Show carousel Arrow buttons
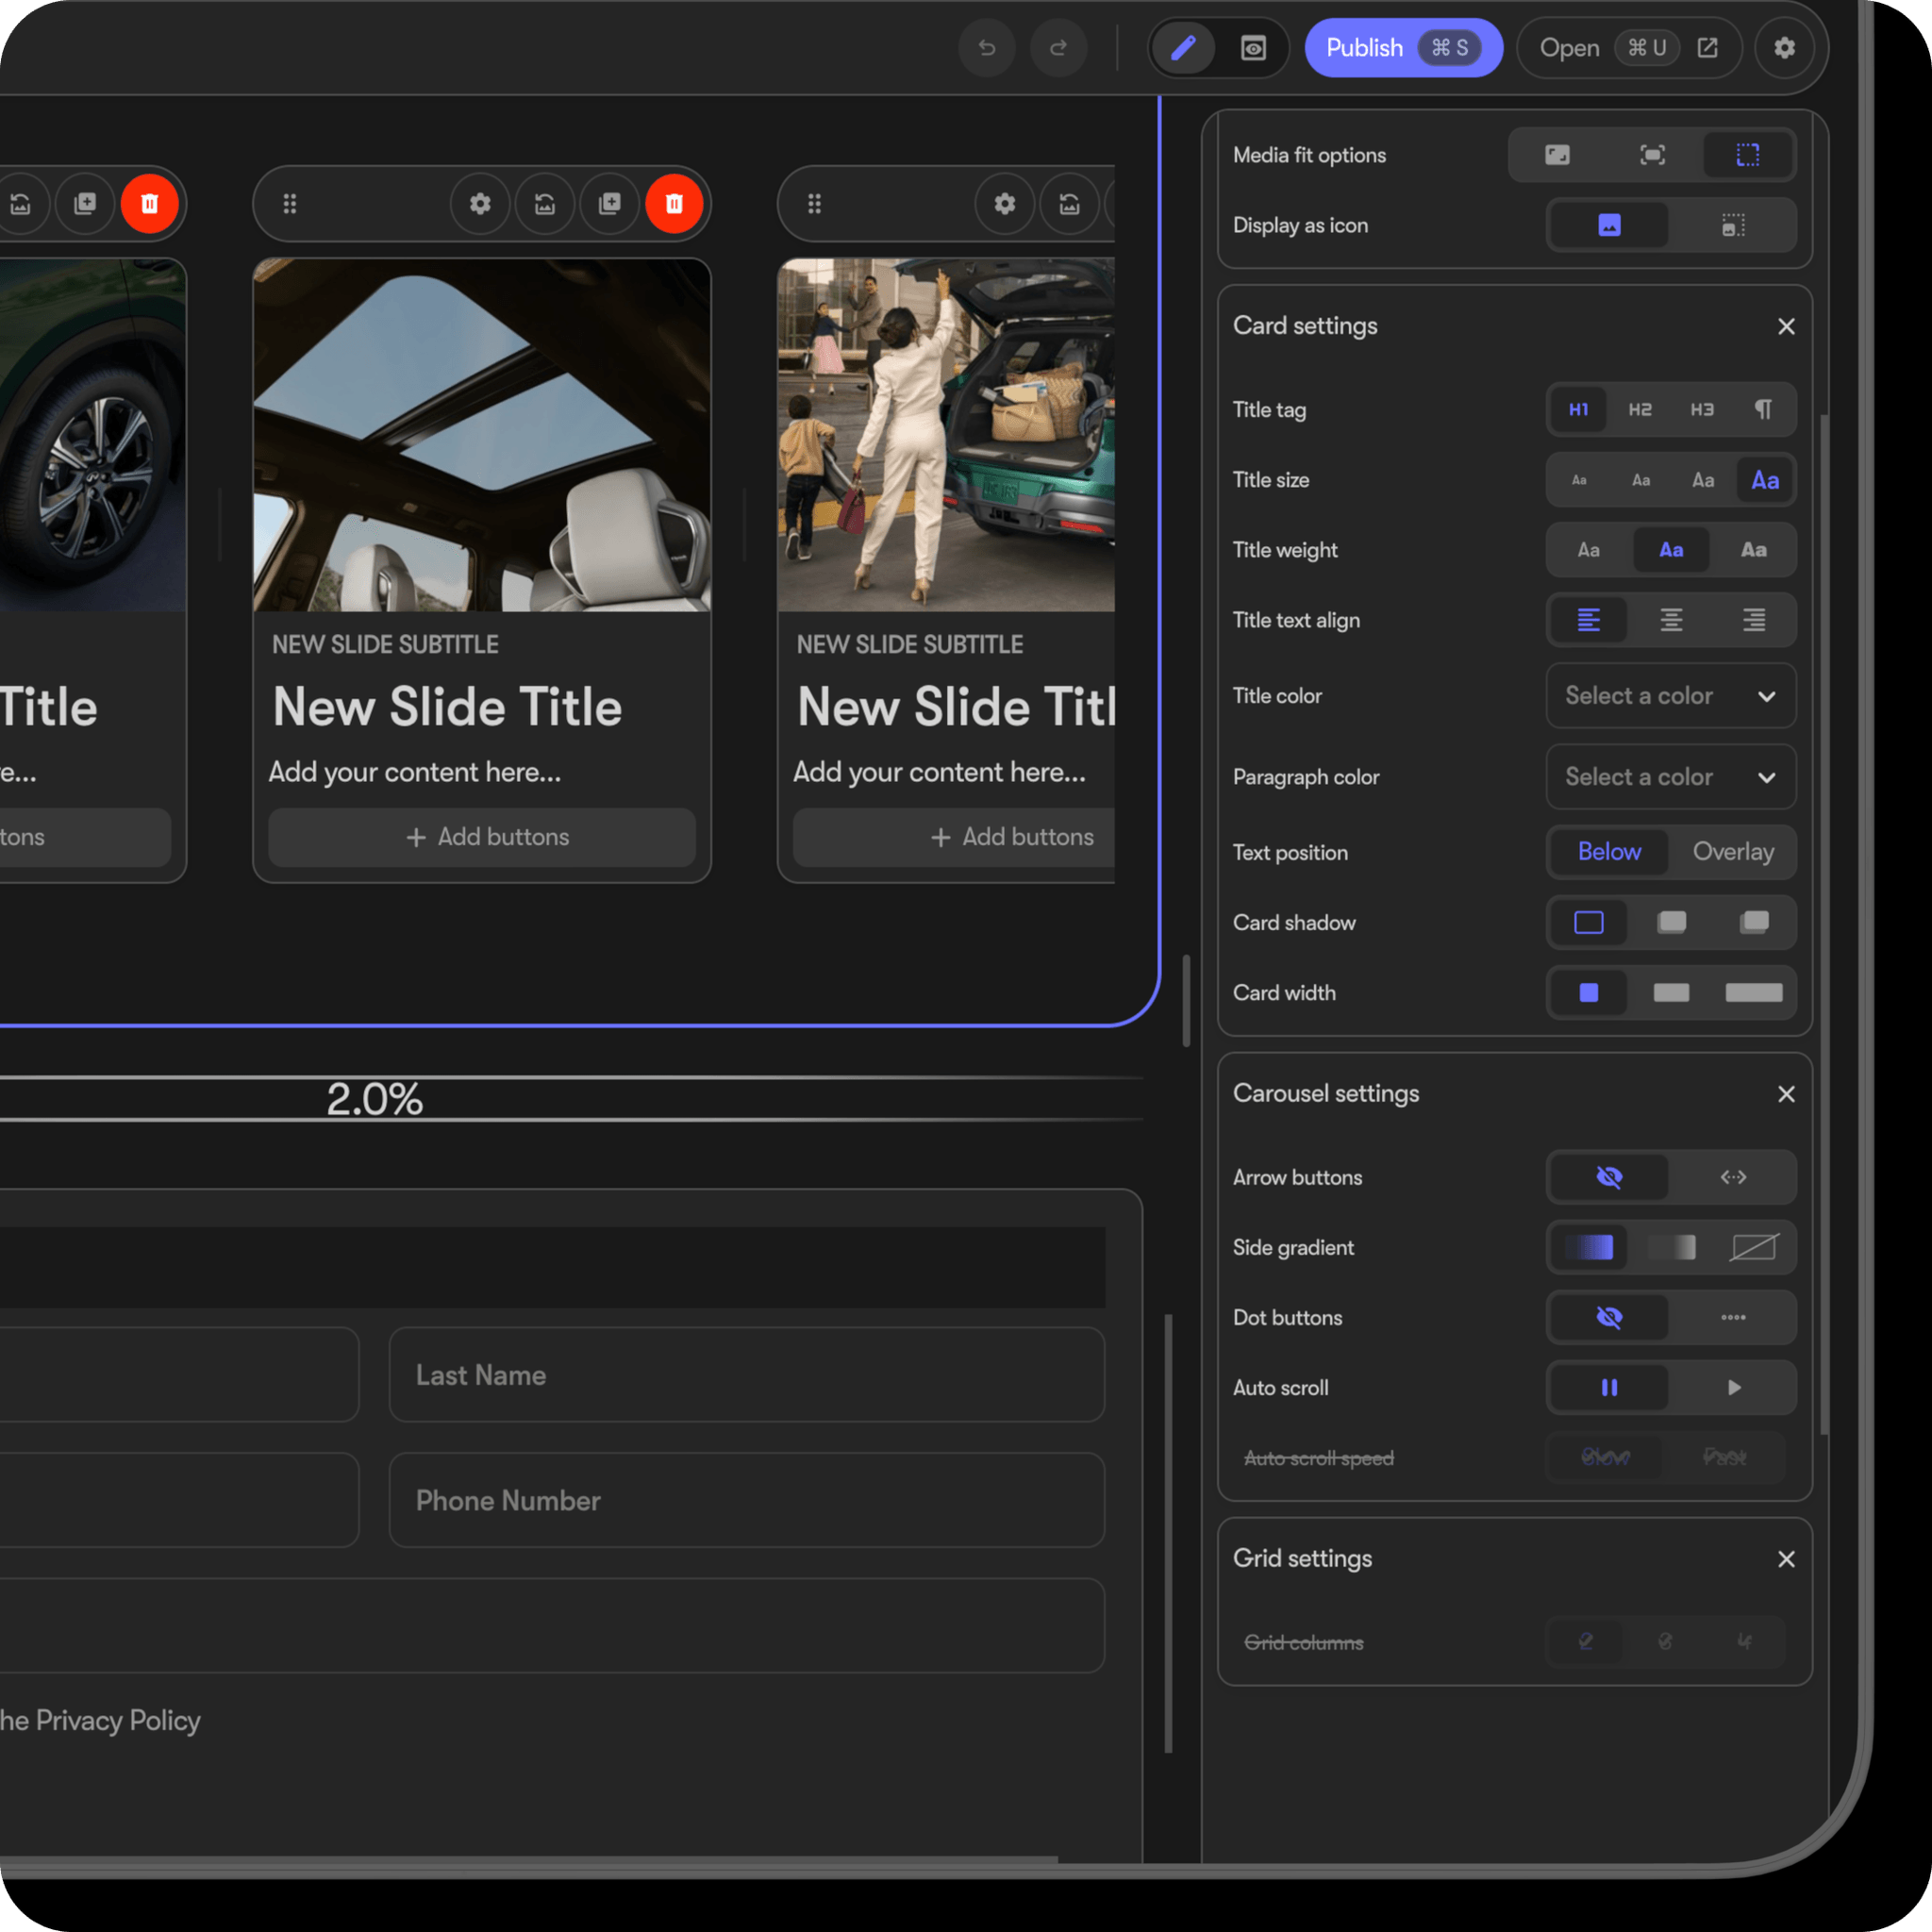Image resolution: width=1932 pixels, height=1932 pixels. point(1733,1177)
